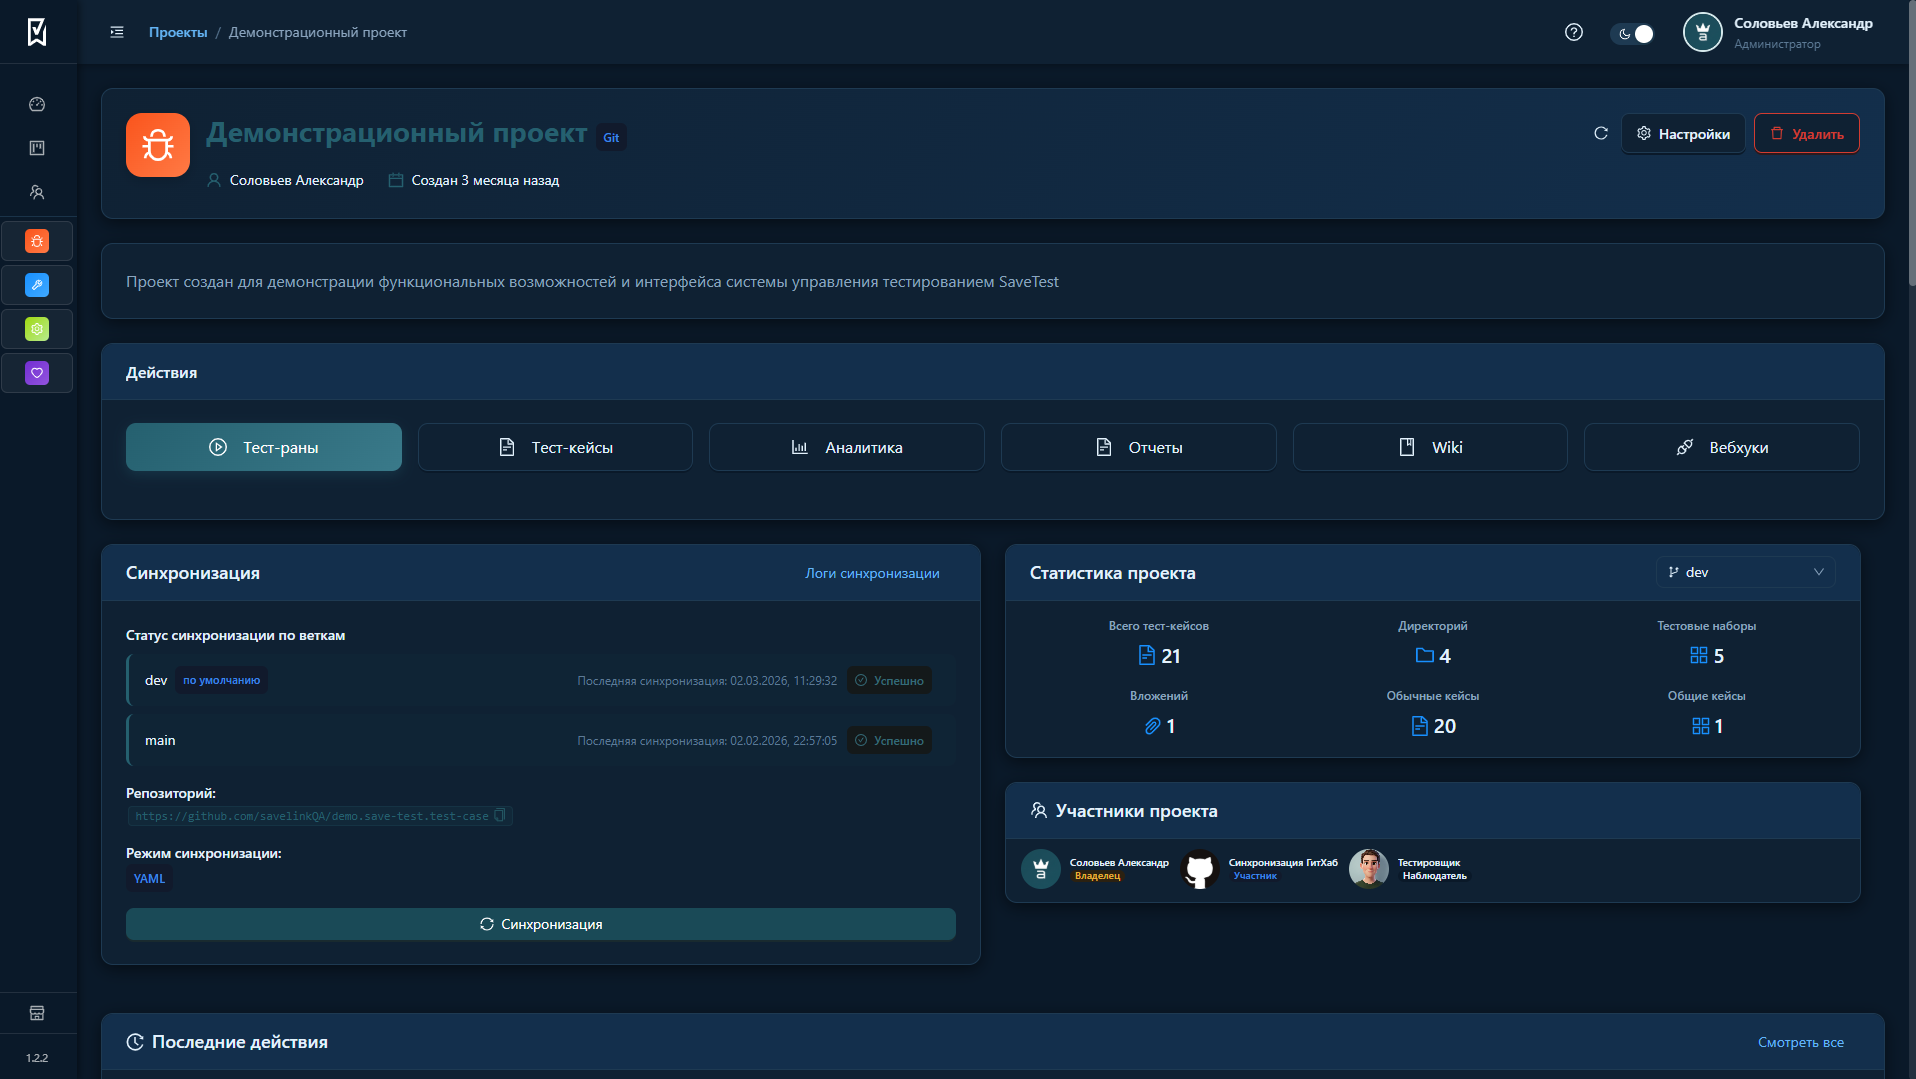Click the Проекты breadcrumb link
1916x1079 pixels.
coord(178,32)
